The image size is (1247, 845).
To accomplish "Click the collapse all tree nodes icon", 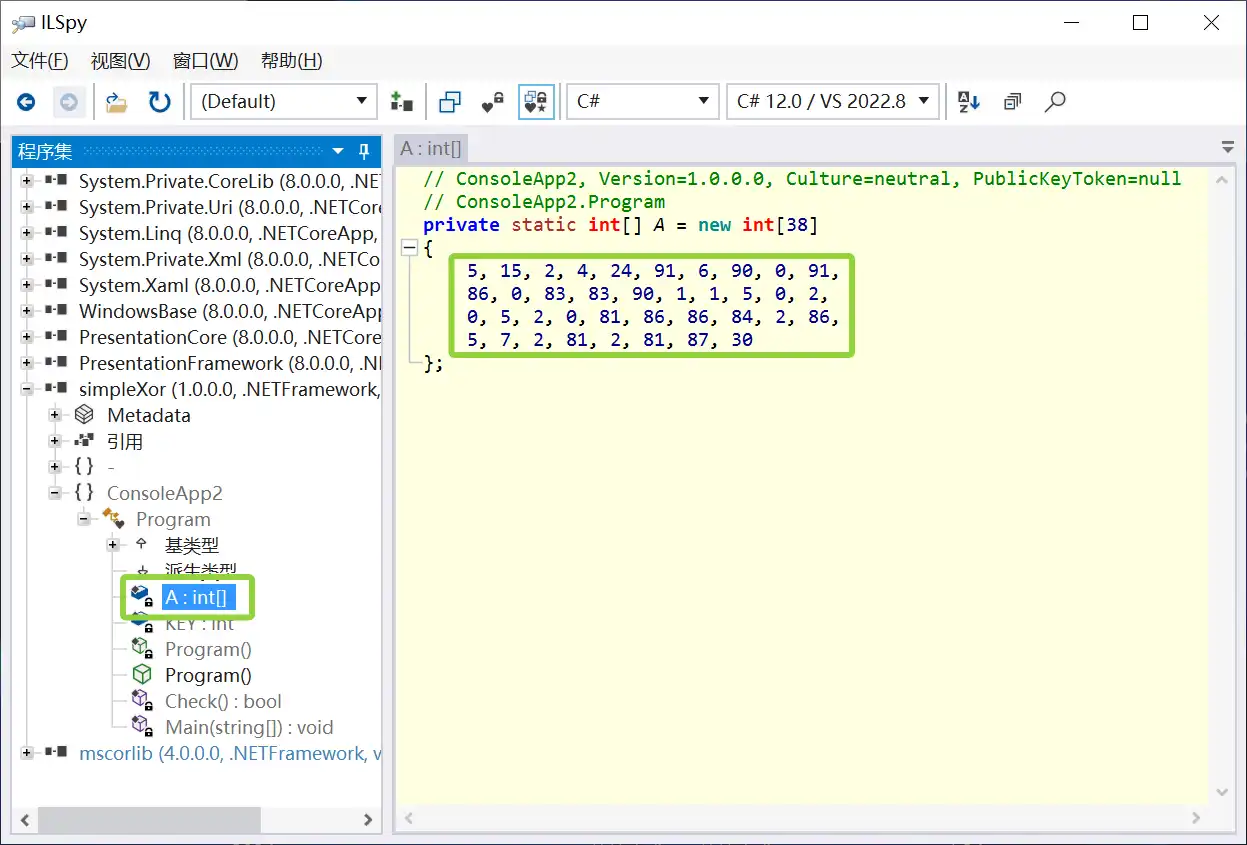I will tap(1013, 101).
